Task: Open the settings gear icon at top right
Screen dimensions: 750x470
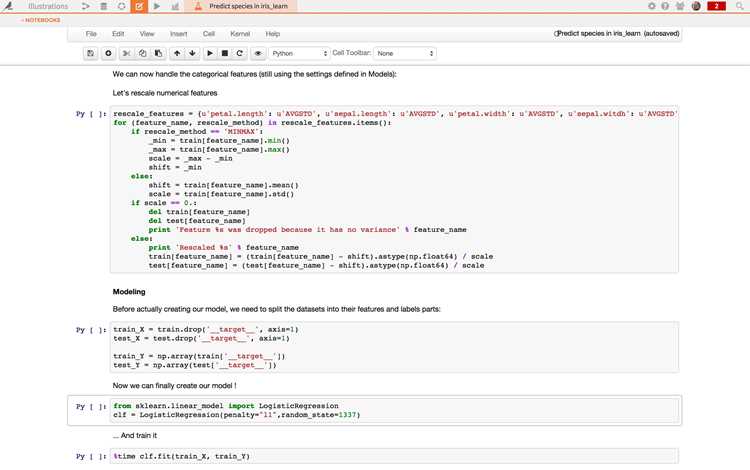Action: coord(651,6)
